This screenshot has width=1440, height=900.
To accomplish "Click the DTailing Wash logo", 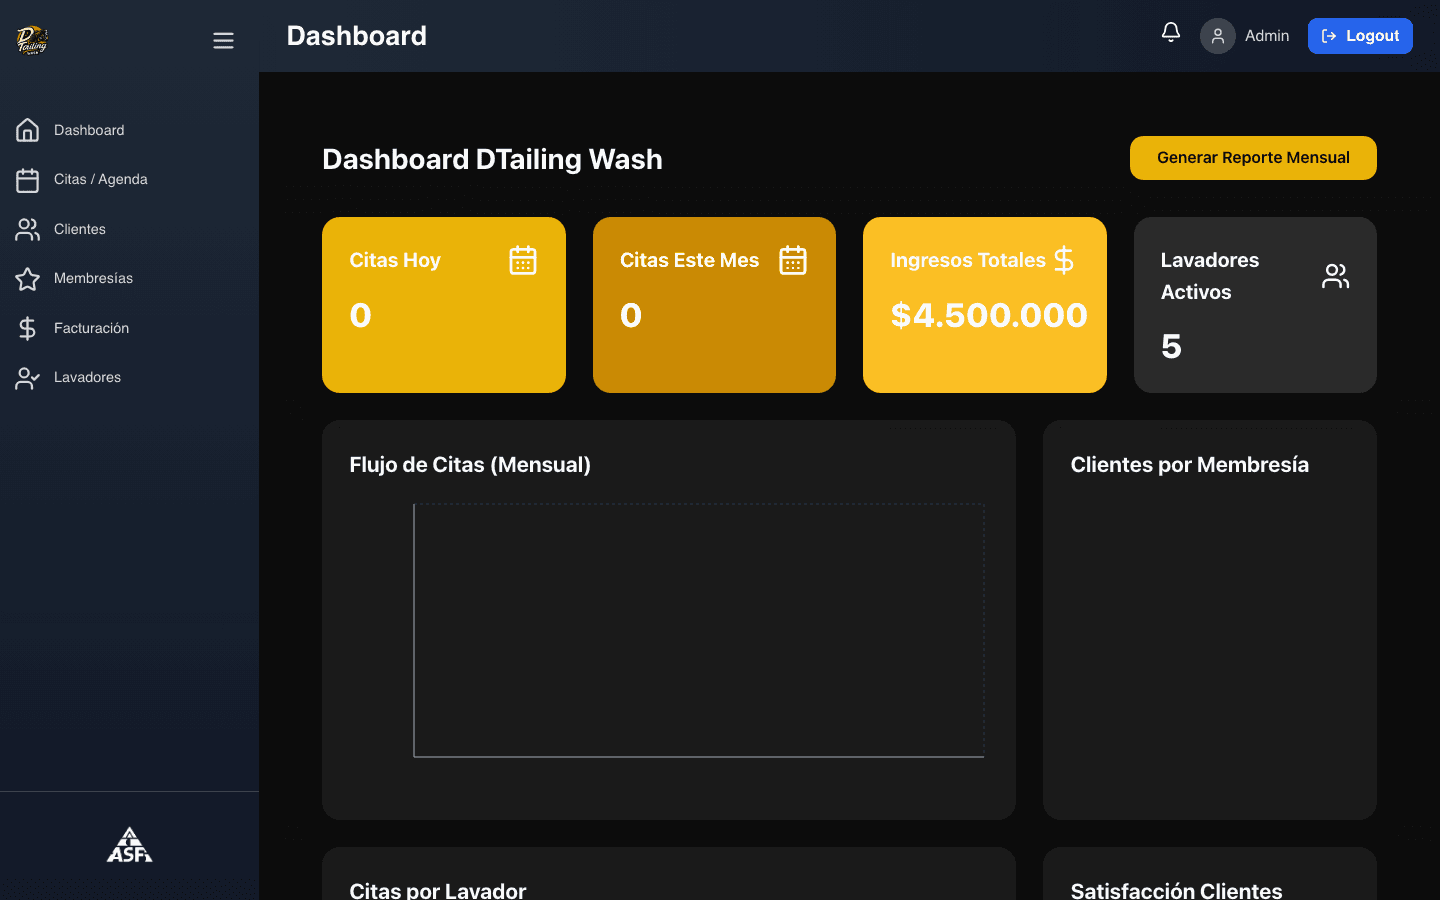I will pos(32,40).
